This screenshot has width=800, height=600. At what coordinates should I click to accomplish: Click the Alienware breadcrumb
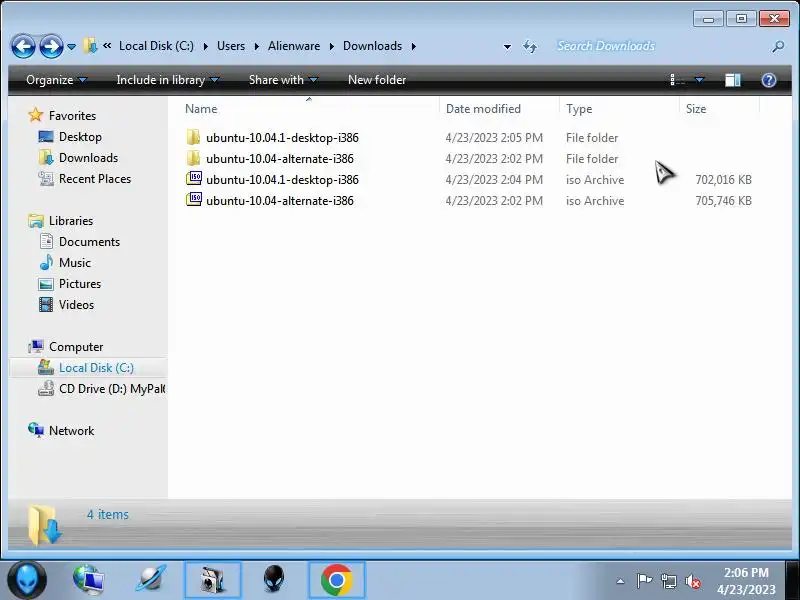(294, 46)
